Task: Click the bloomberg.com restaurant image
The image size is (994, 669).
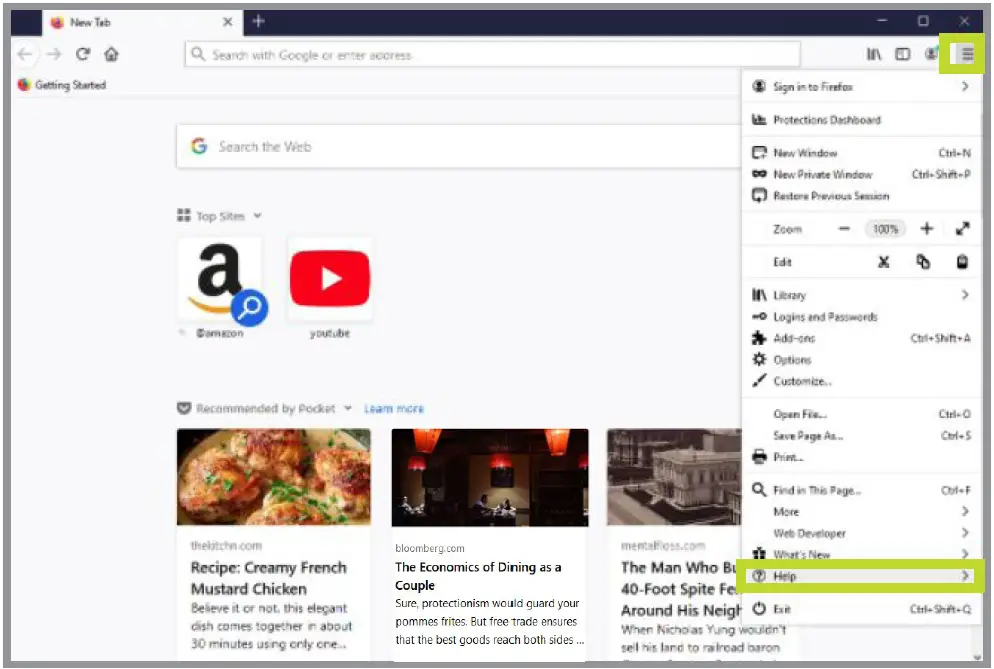Action: point(489,477)
